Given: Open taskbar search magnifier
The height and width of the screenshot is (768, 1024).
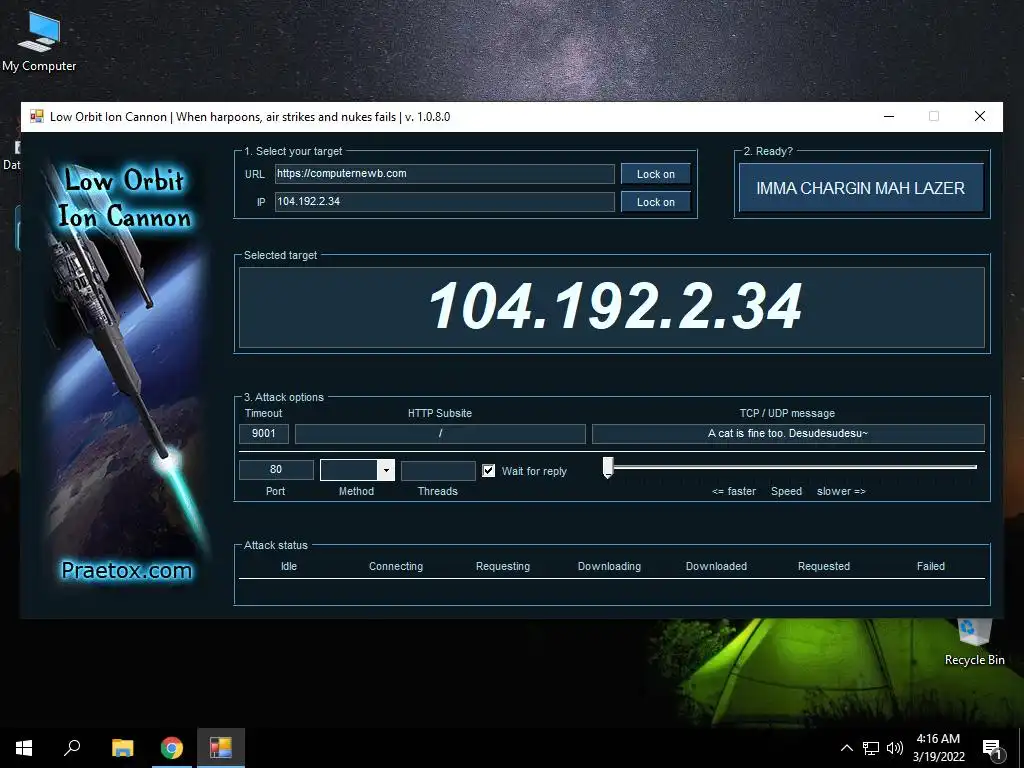Looking at the screenshot, I should (72, 748).
